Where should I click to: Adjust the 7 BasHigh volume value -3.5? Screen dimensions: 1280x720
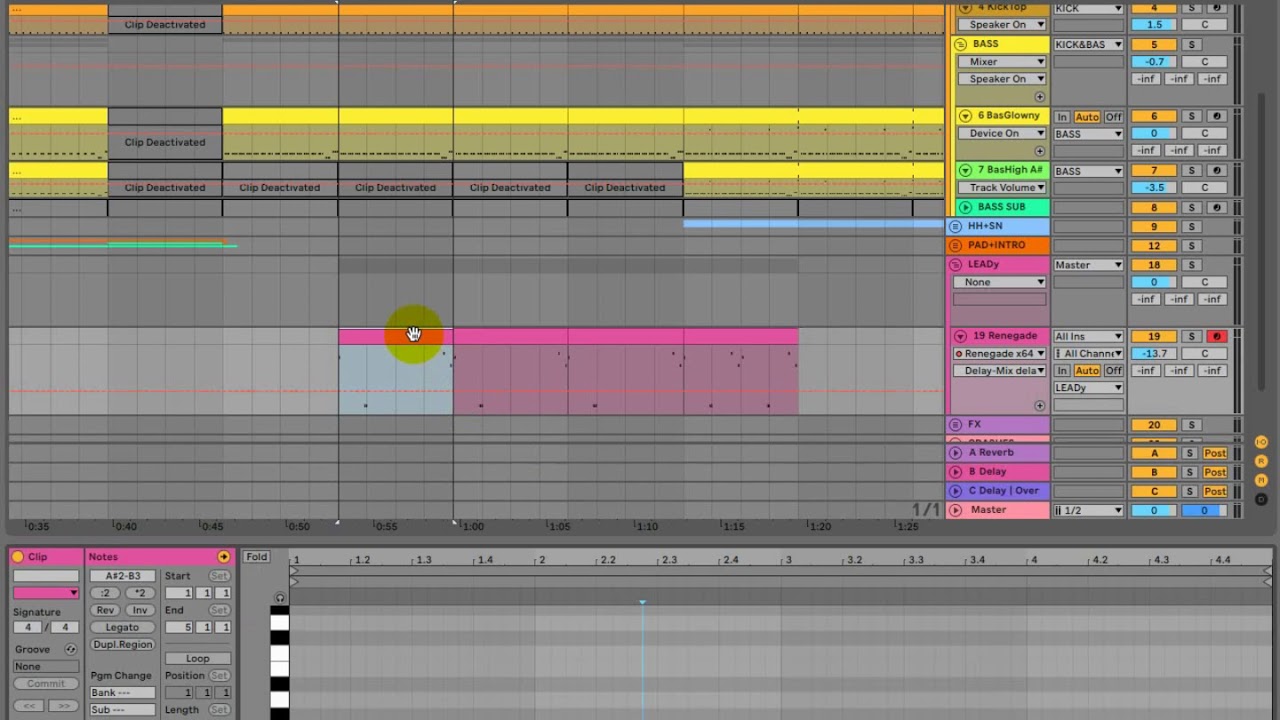click(1154, 188)
